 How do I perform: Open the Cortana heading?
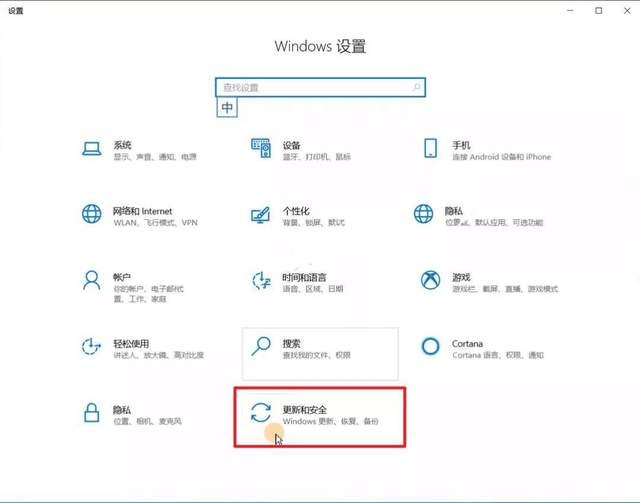[x=467, y=343]
